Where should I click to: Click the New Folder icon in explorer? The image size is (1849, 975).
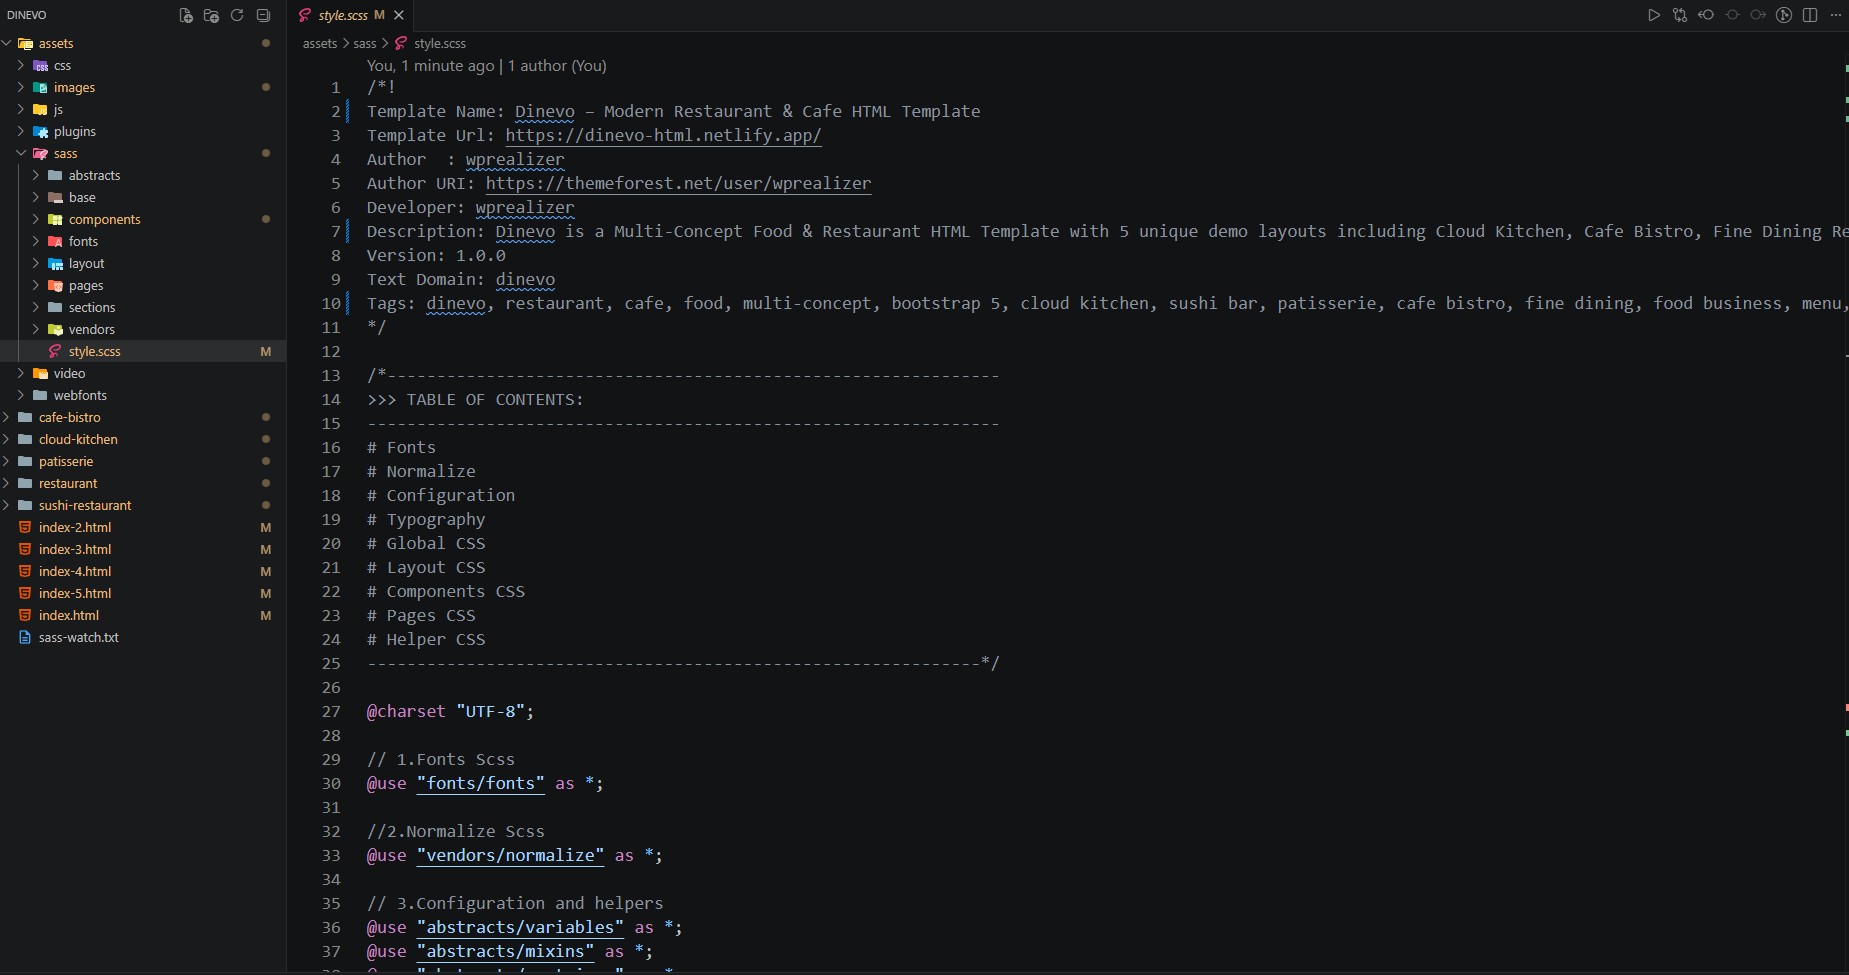coord(211,15)
